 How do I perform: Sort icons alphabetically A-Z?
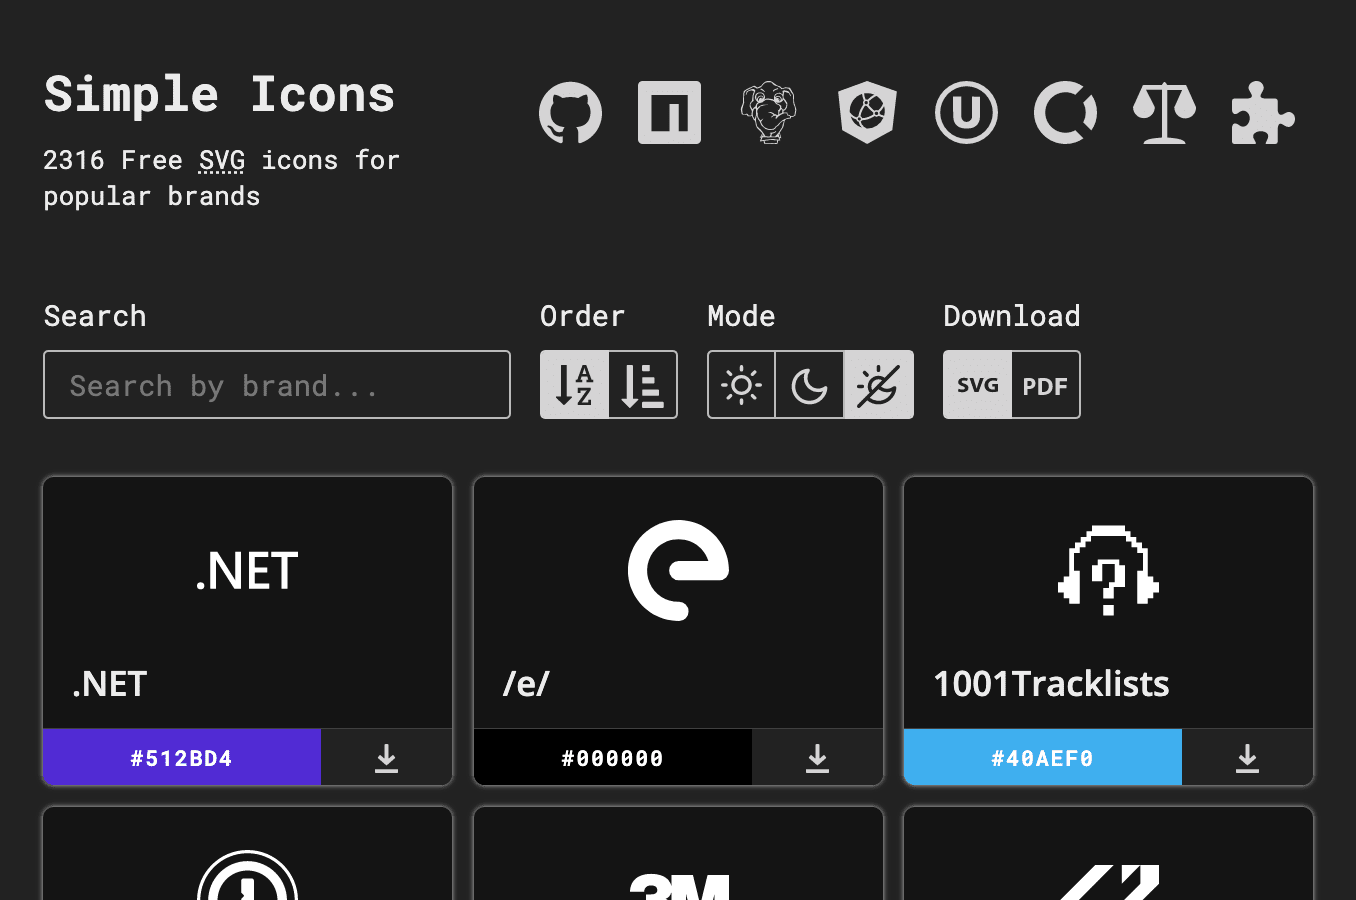pos(574,384)
